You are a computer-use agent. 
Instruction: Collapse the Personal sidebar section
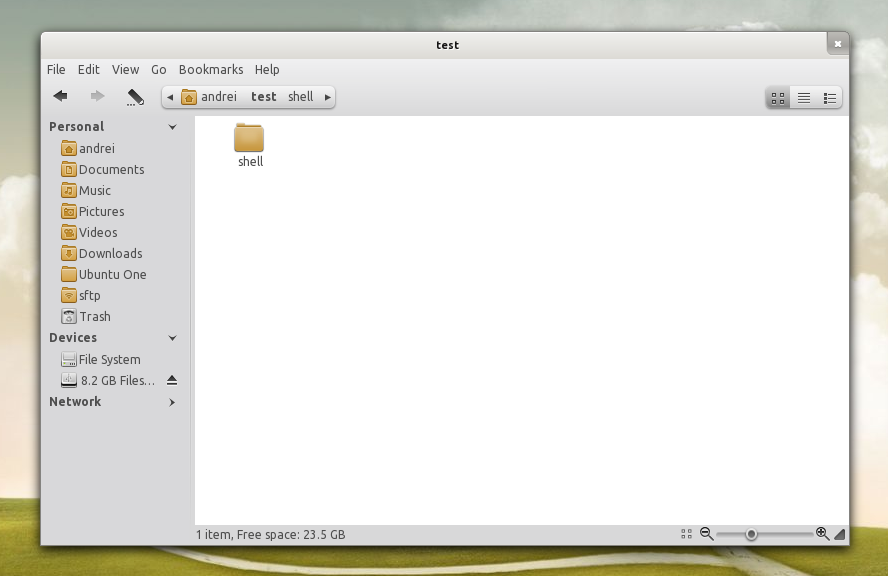[x=172, y=127]
